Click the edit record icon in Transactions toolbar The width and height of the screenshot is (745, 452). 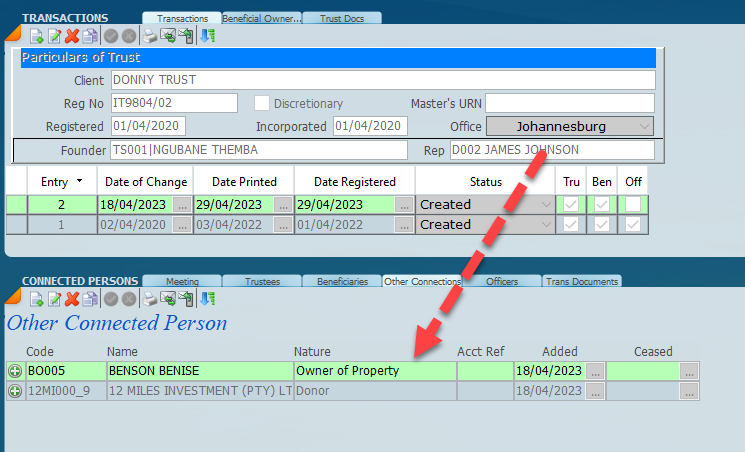pos(54,36)
